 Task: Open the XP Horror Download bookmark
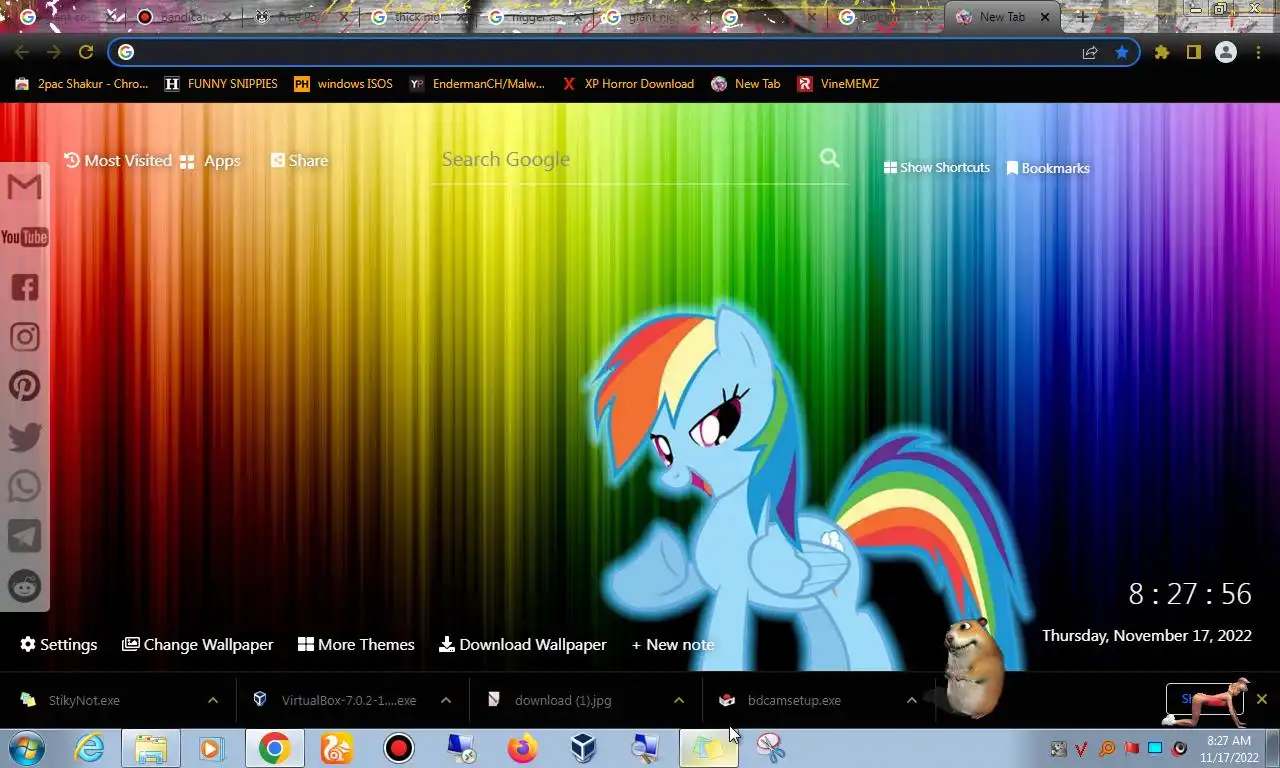[x=628, y=84]
